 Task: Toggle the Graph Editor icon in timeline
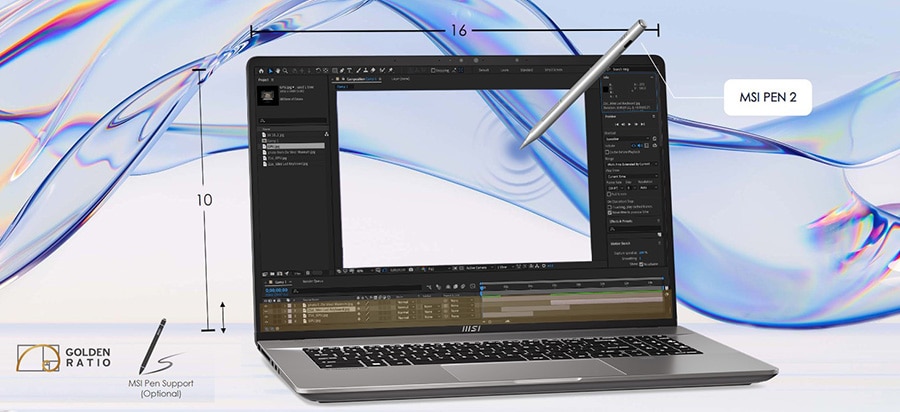[472, 286]
